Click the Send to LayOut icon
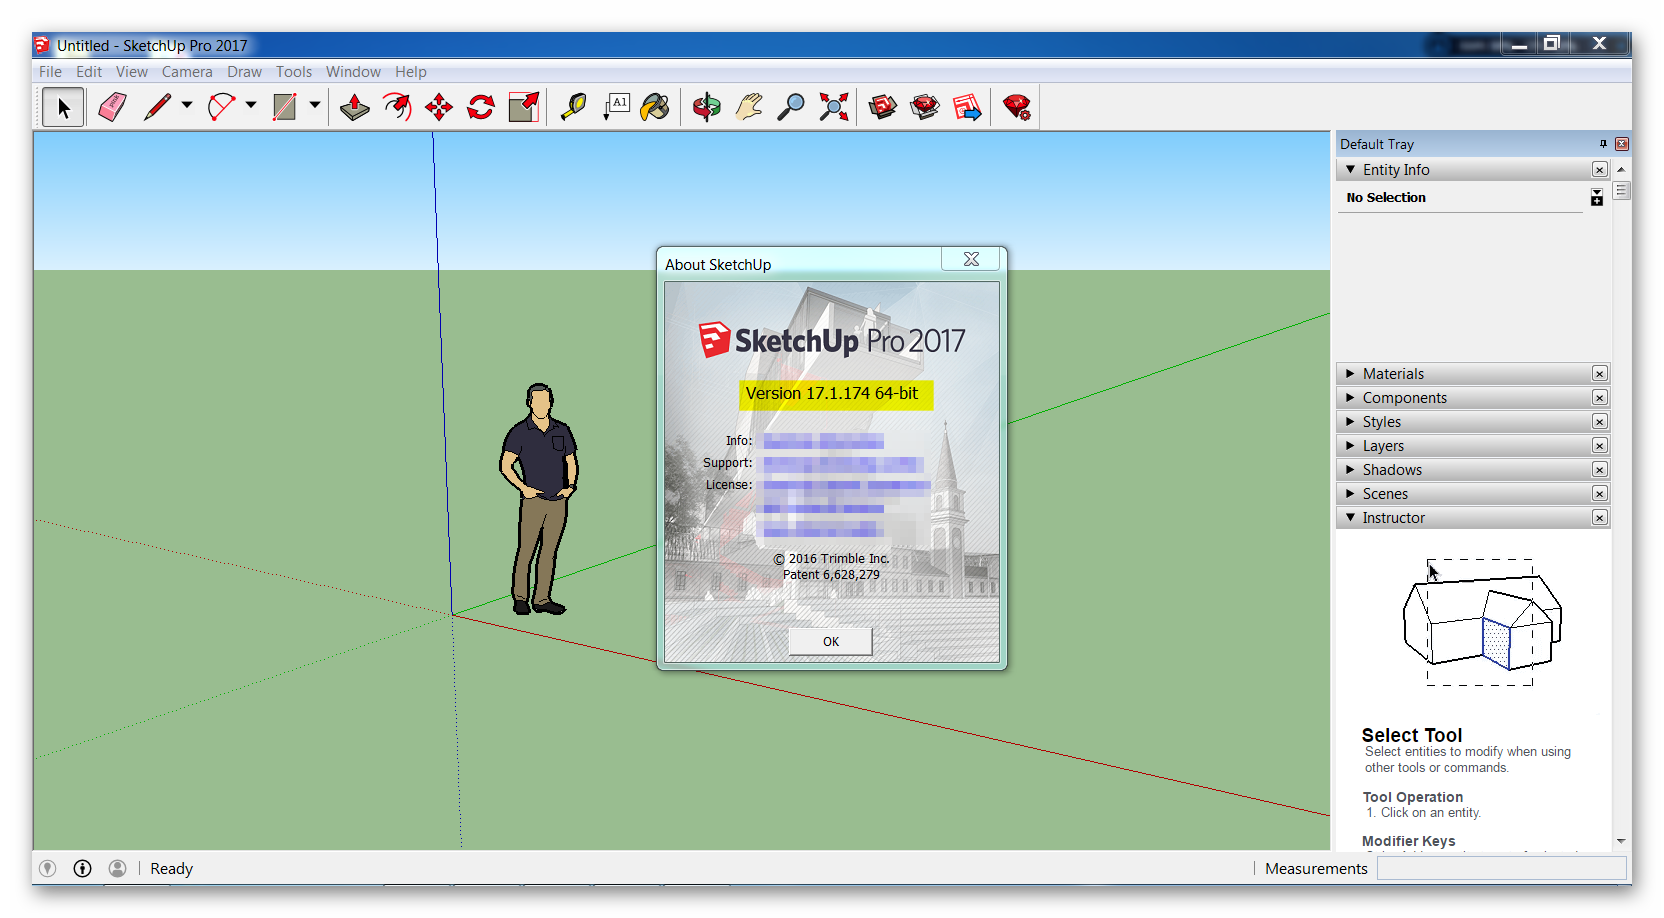 point(967,107)
